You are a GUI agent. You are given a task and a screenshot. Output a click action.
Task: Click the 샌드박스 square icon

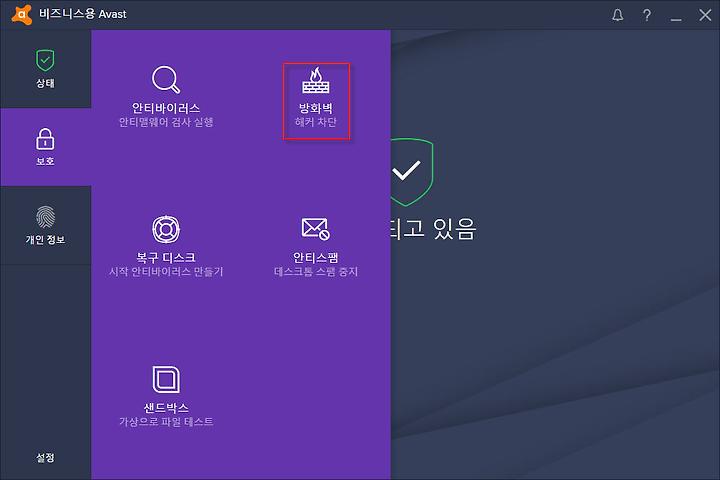tap(166, 379)
